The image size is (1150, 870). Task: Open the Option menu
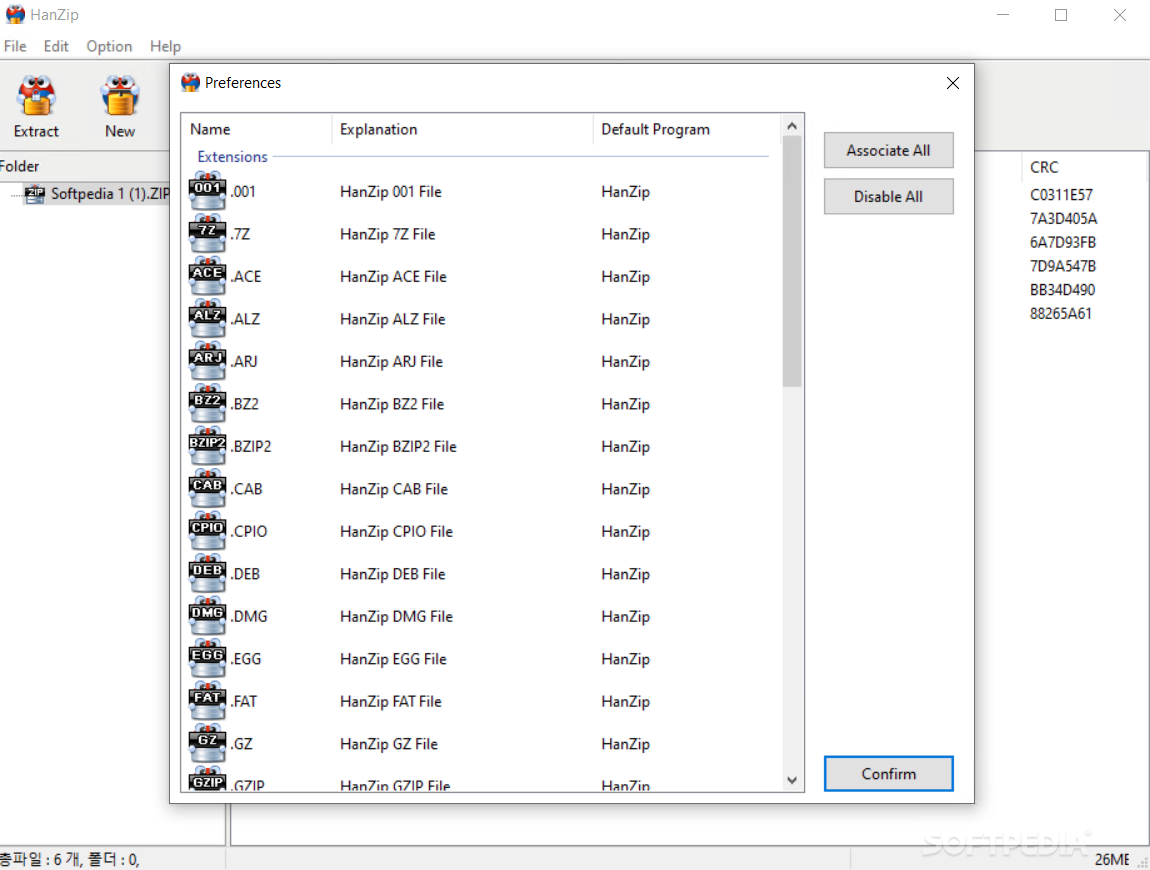[109, 46]
